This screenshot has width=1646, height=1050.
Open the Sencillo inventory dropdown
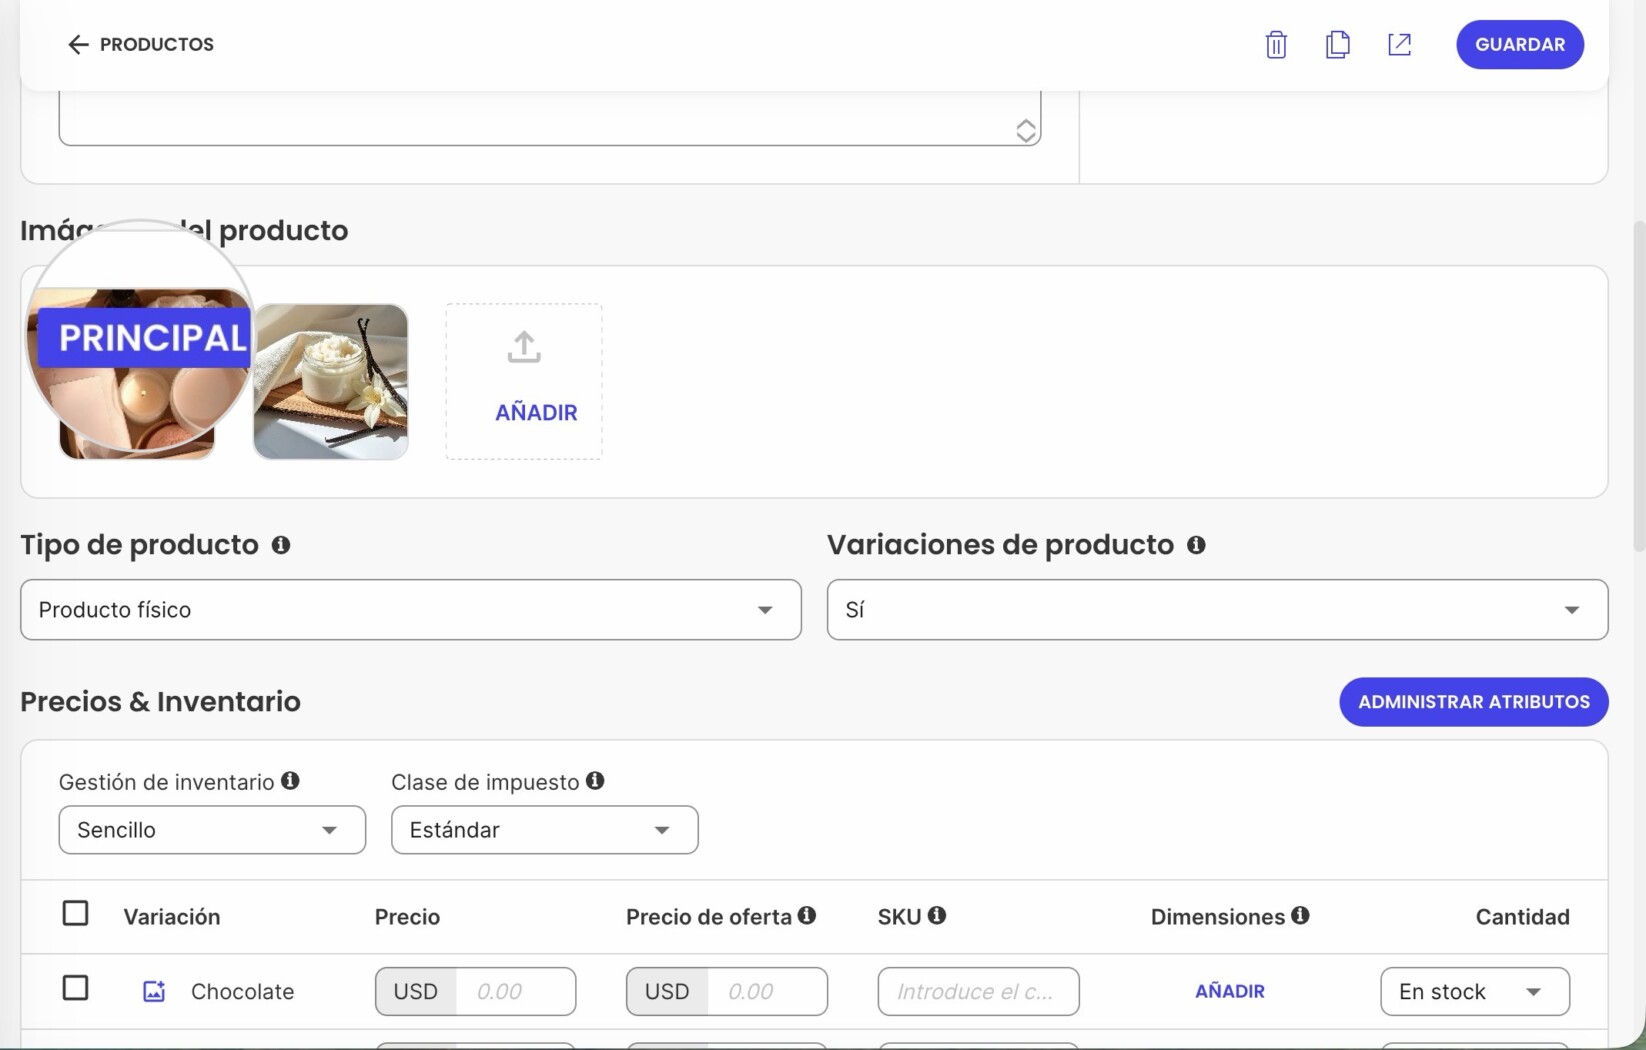pos(212,830)
